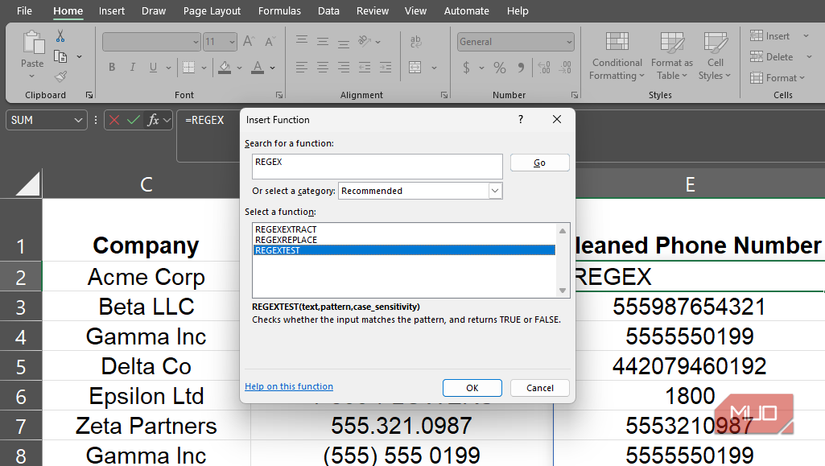Click Cancel in Insert Function dialog

tap(539, 388)
